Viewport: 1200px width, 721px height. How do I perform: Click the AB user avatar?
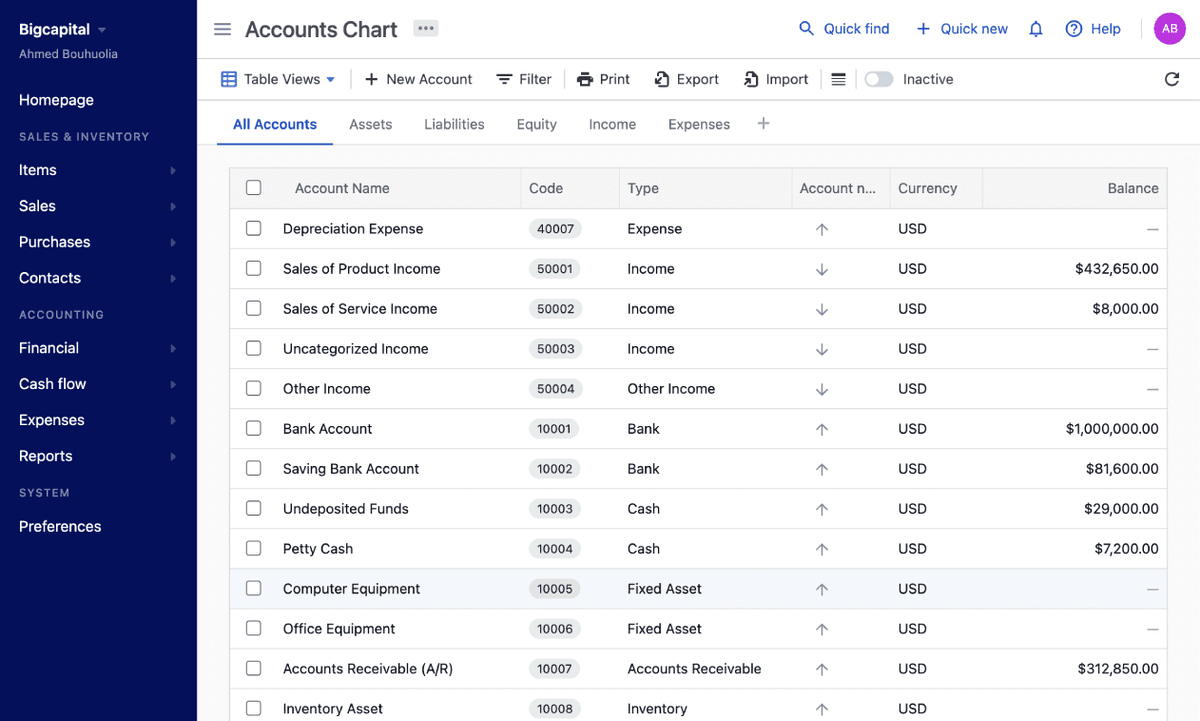[1169, 28]
